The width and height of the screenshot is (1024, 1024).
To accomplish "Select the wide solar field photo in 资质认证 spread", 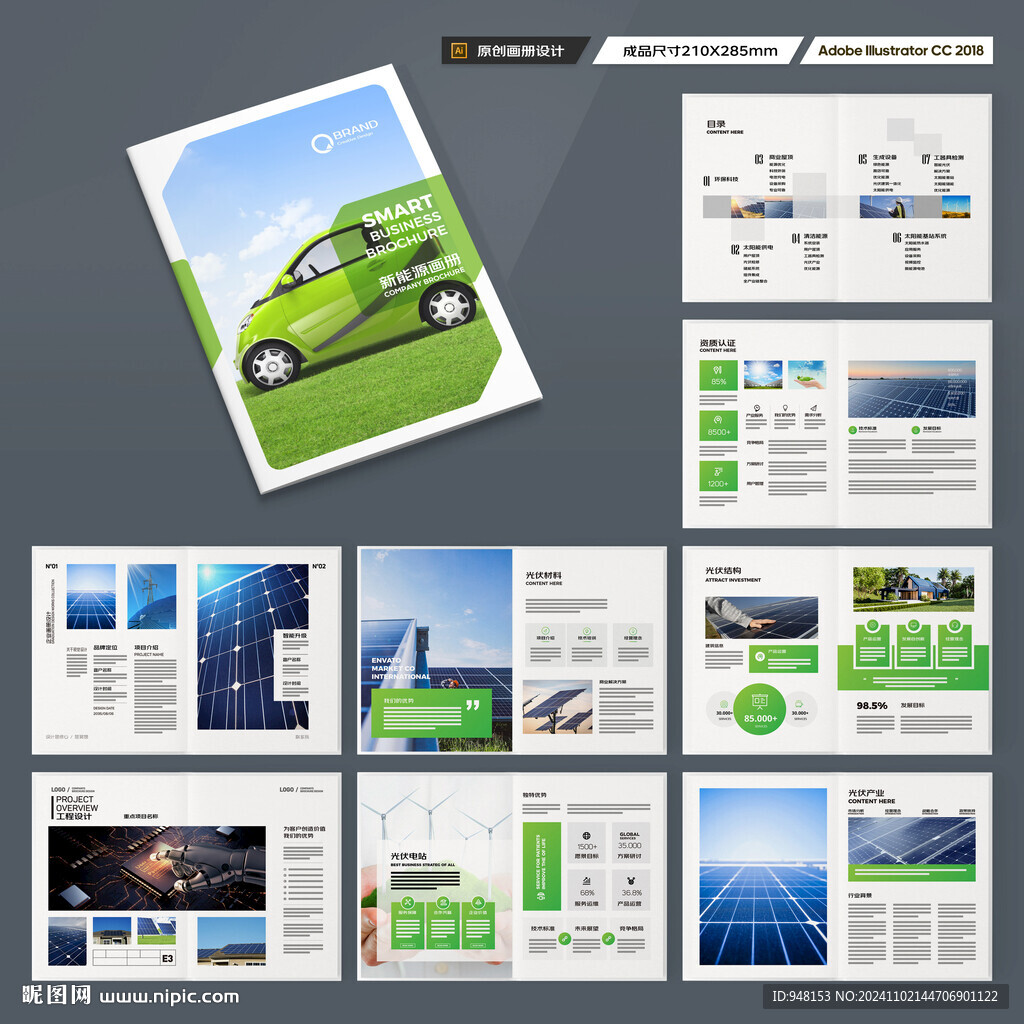I will click(x=912, y=389).
